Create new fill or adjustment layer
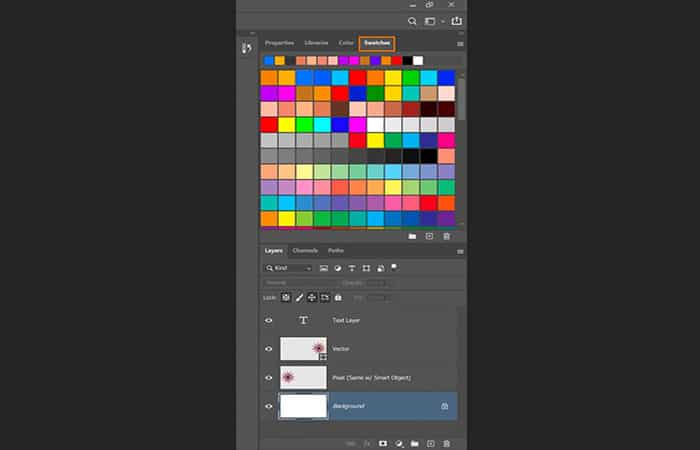The height and width of the screenshot is (450, 700). (399, 444)
